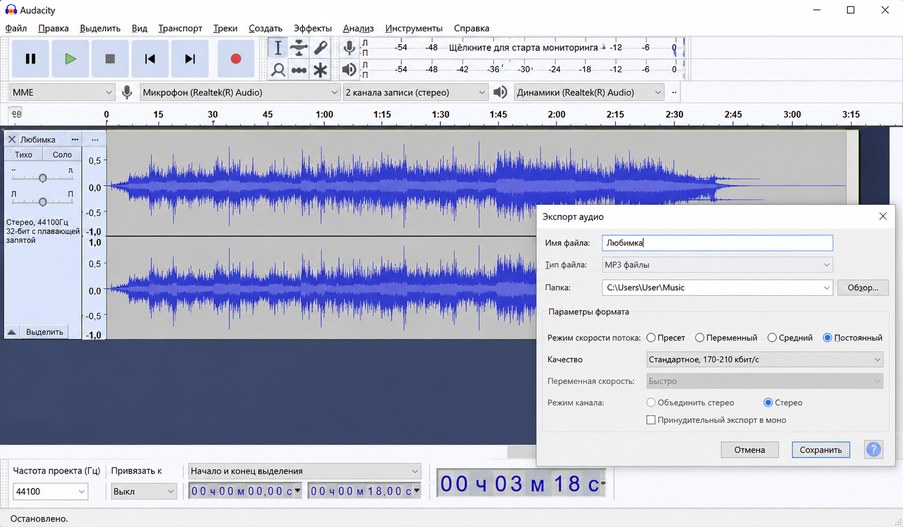Select the Стерео channel mode
903x527 pixels.
click(x=768, y=403)
